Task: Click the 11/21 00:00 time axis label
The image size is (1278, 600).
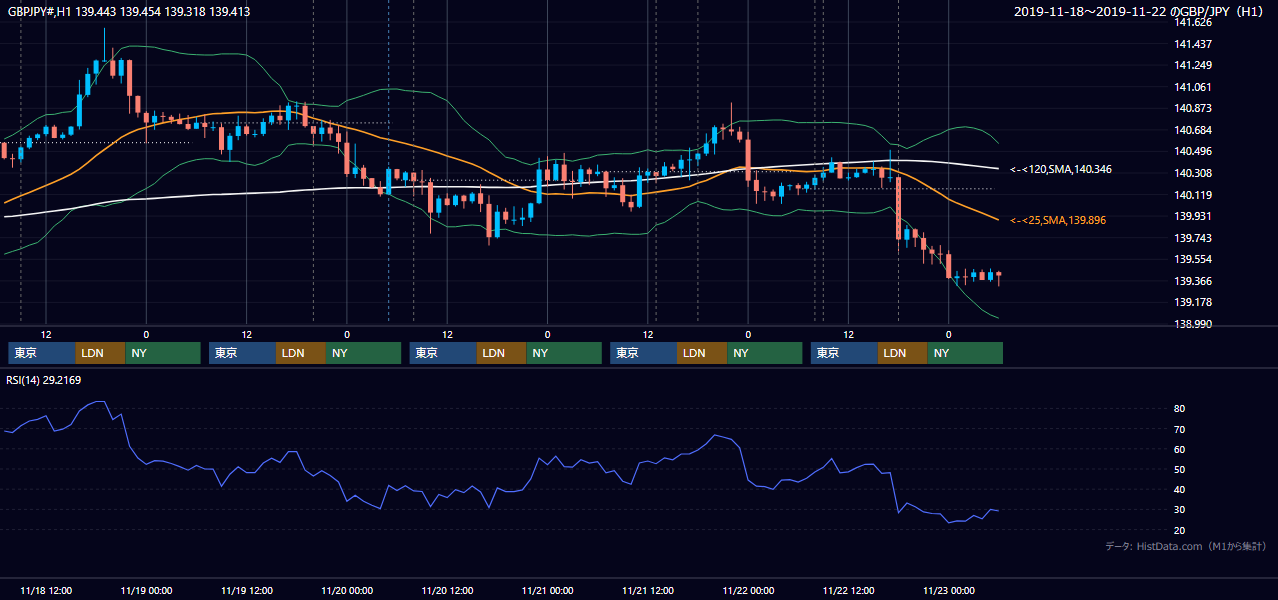Action: click(548, 590)
